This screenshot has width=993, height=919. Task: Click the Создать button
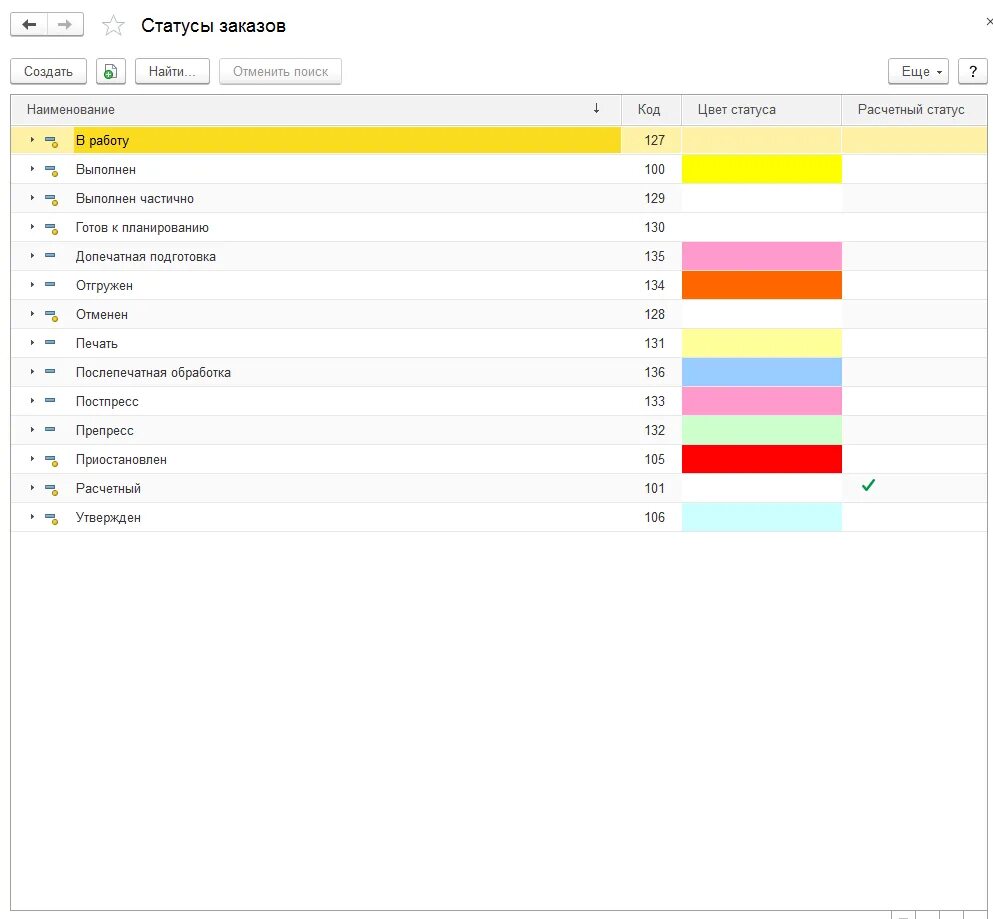coord(48,72)
